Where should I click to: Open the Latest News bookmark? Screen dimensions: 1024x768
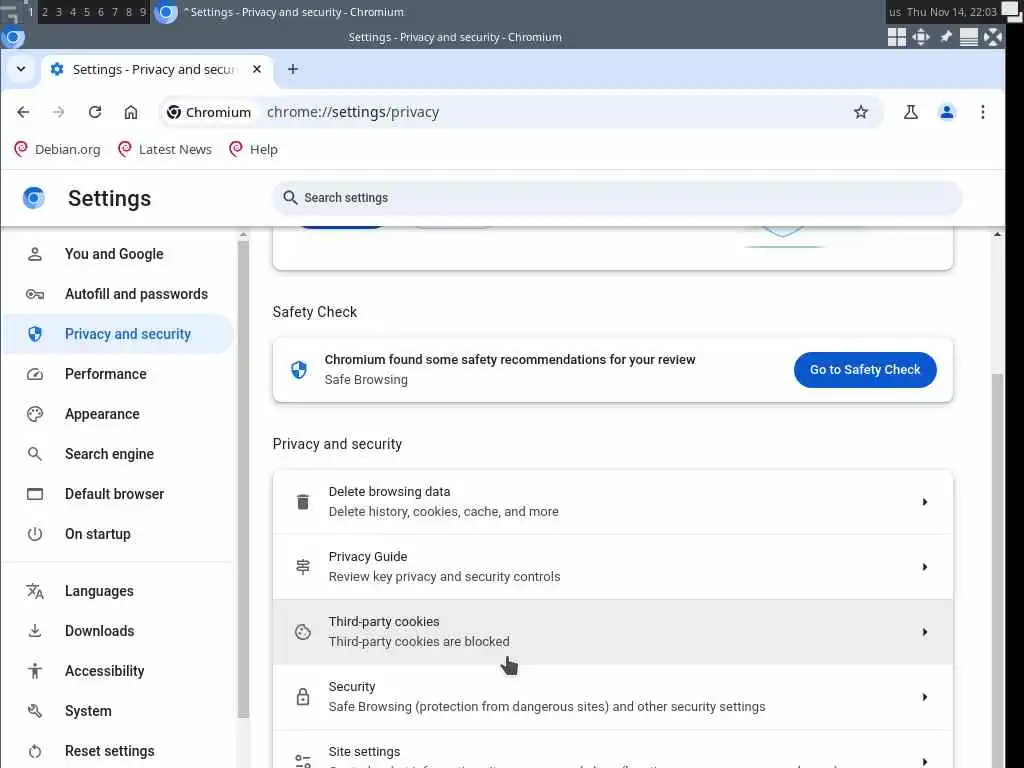point(165,150)
